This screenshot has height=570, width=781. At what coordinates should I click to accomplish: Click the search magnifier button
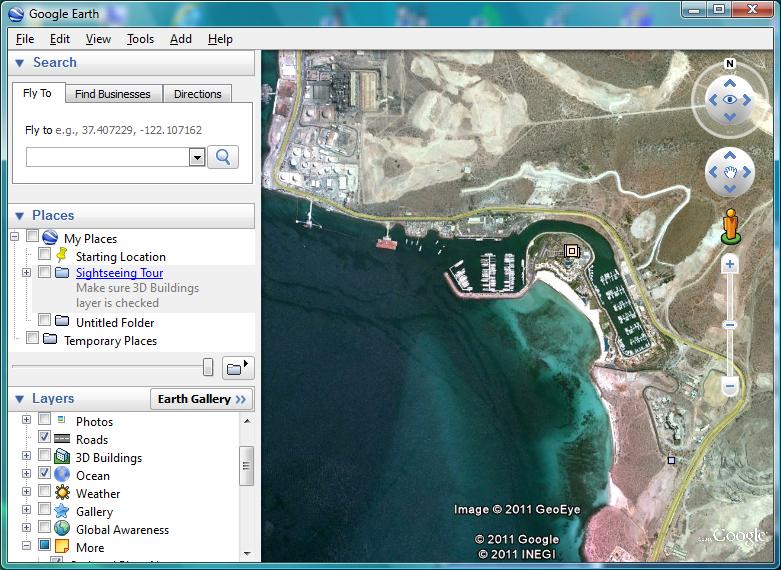point(223,157)
